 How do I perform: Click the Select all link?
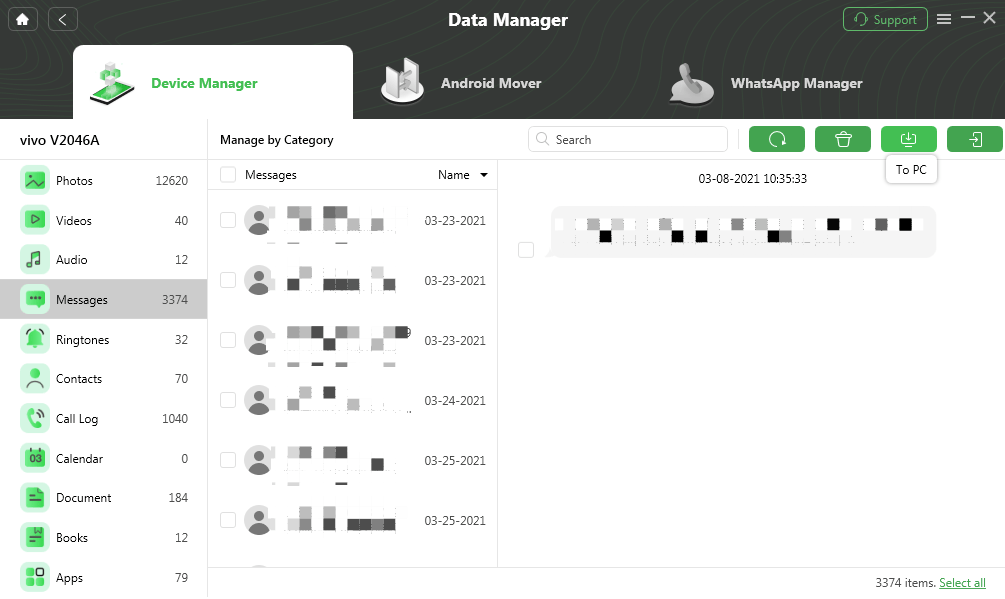(x=962, y=583)
